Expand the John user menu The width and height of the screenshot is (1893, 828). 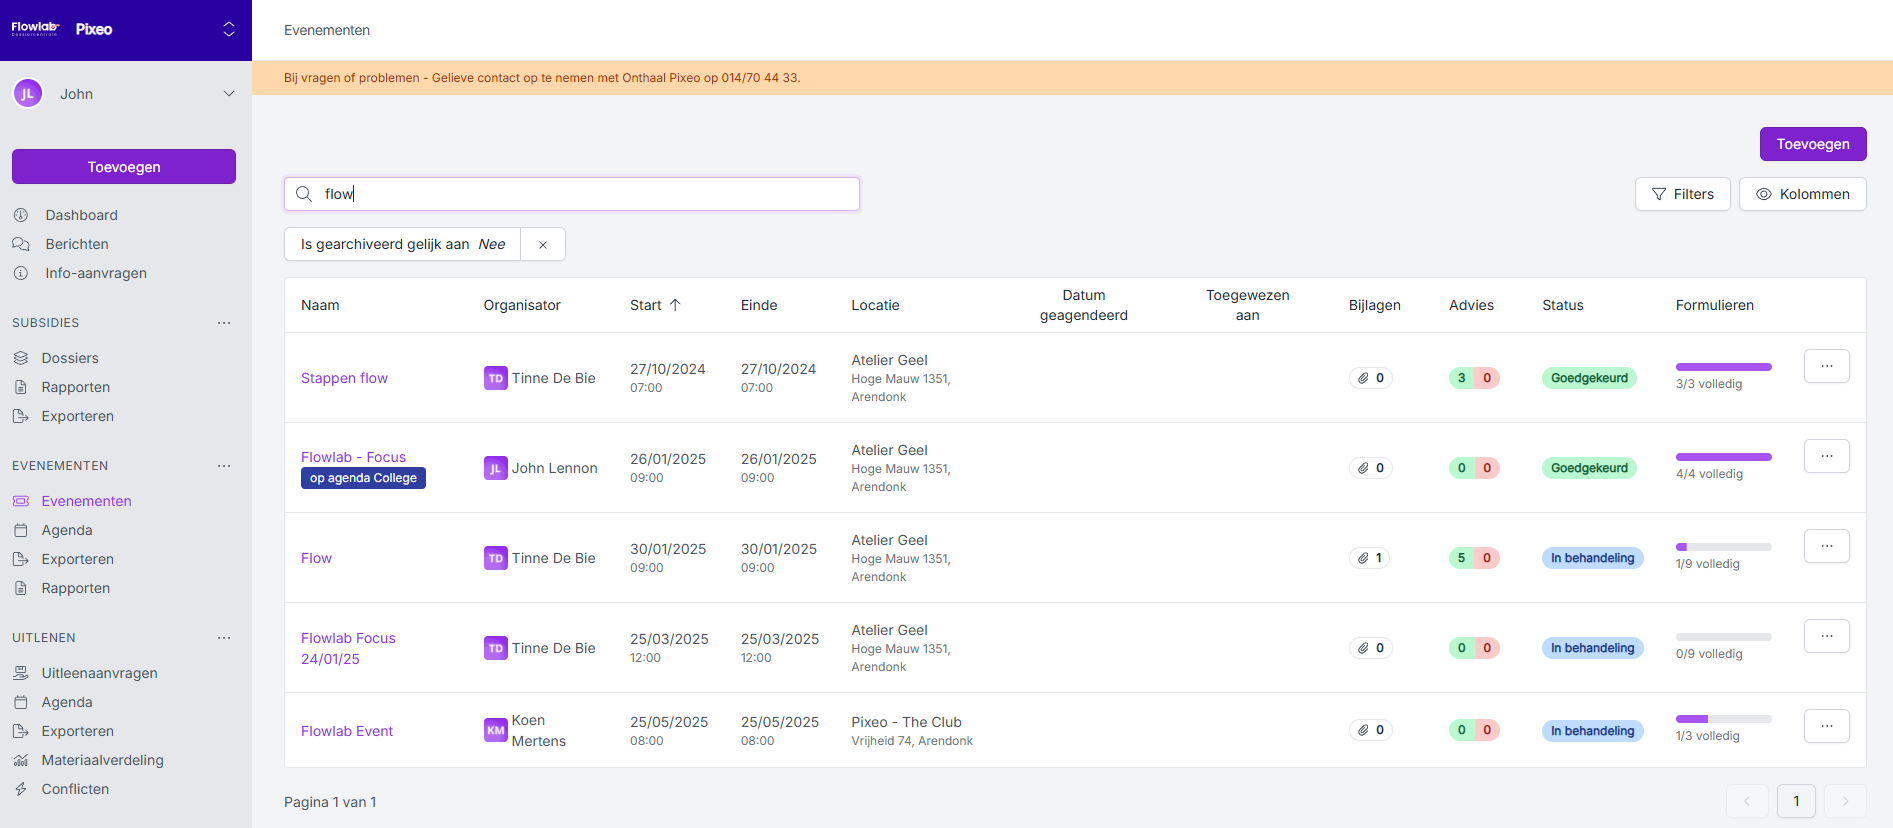click(228, 94)
